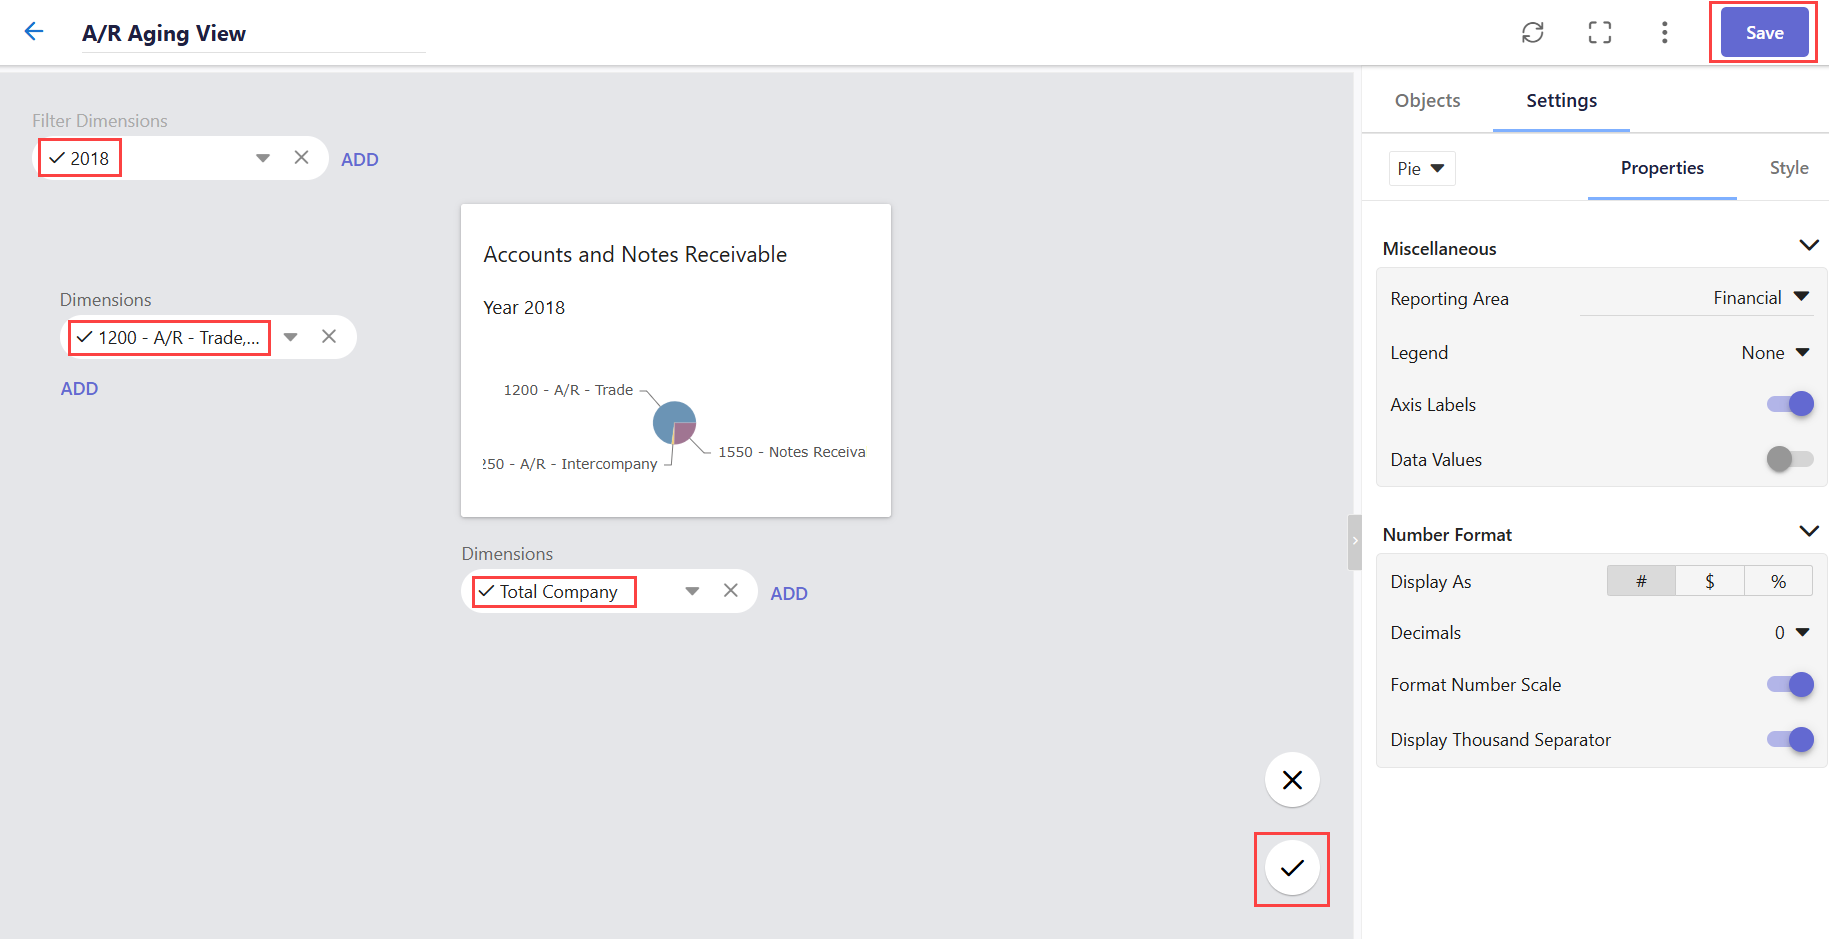This screenshot has height=939, width=1829.
Task: Open the three-dot more options menu
Action: 1664,33
